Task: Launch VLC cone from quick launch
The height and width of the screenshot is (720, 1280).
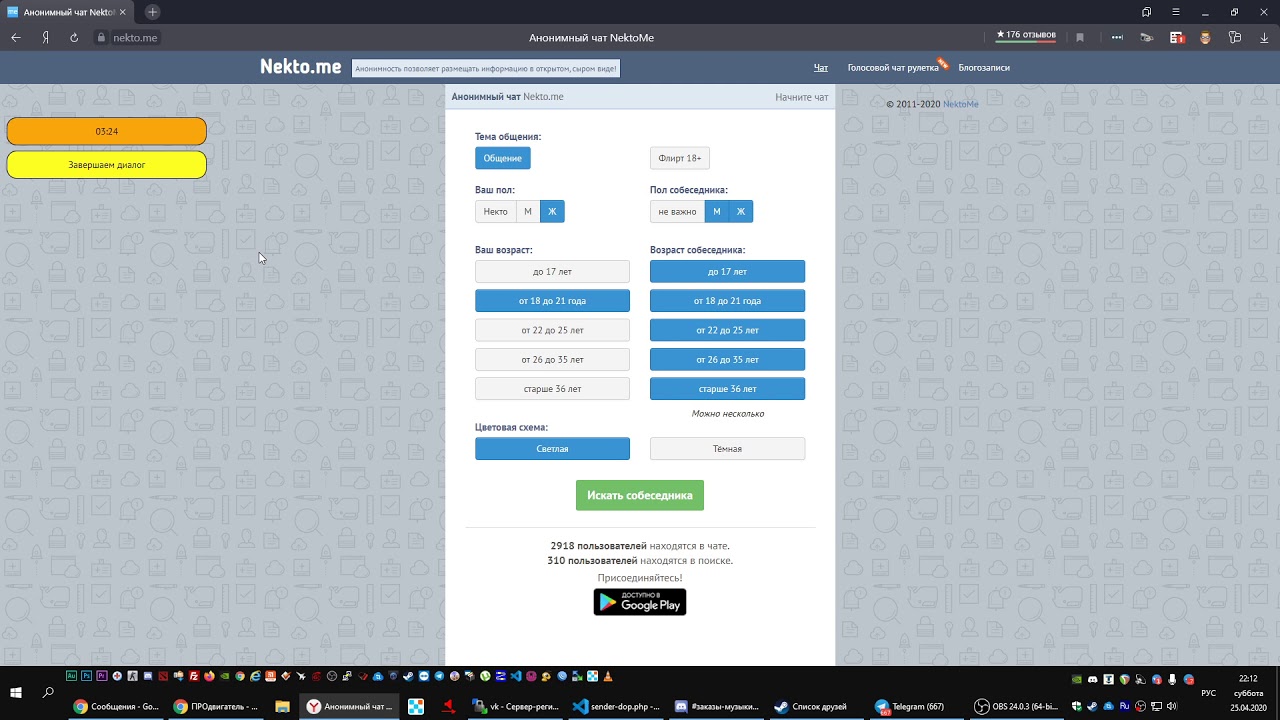Action: [x=608, y=676]
